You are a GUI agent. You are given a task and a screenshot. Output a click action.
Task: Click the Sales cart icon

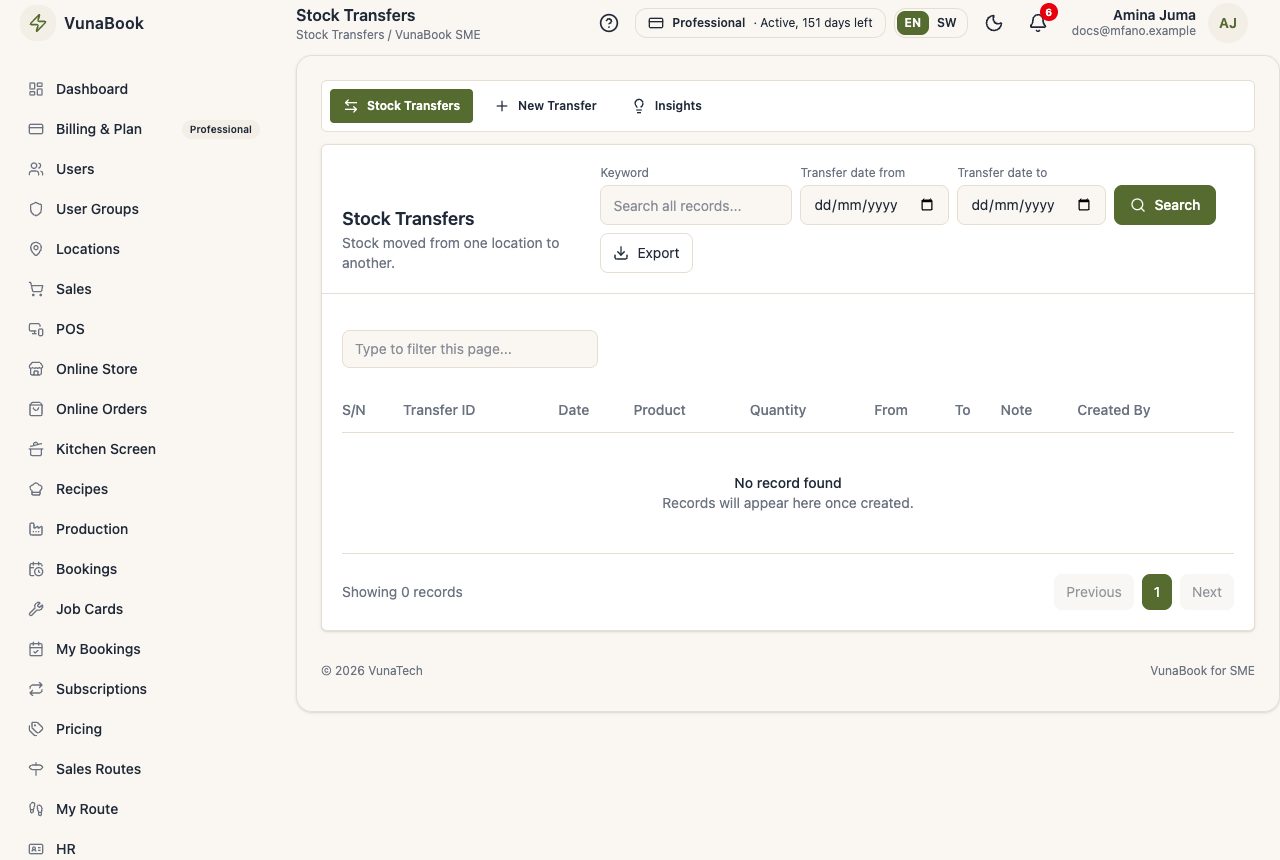(36, 289)
